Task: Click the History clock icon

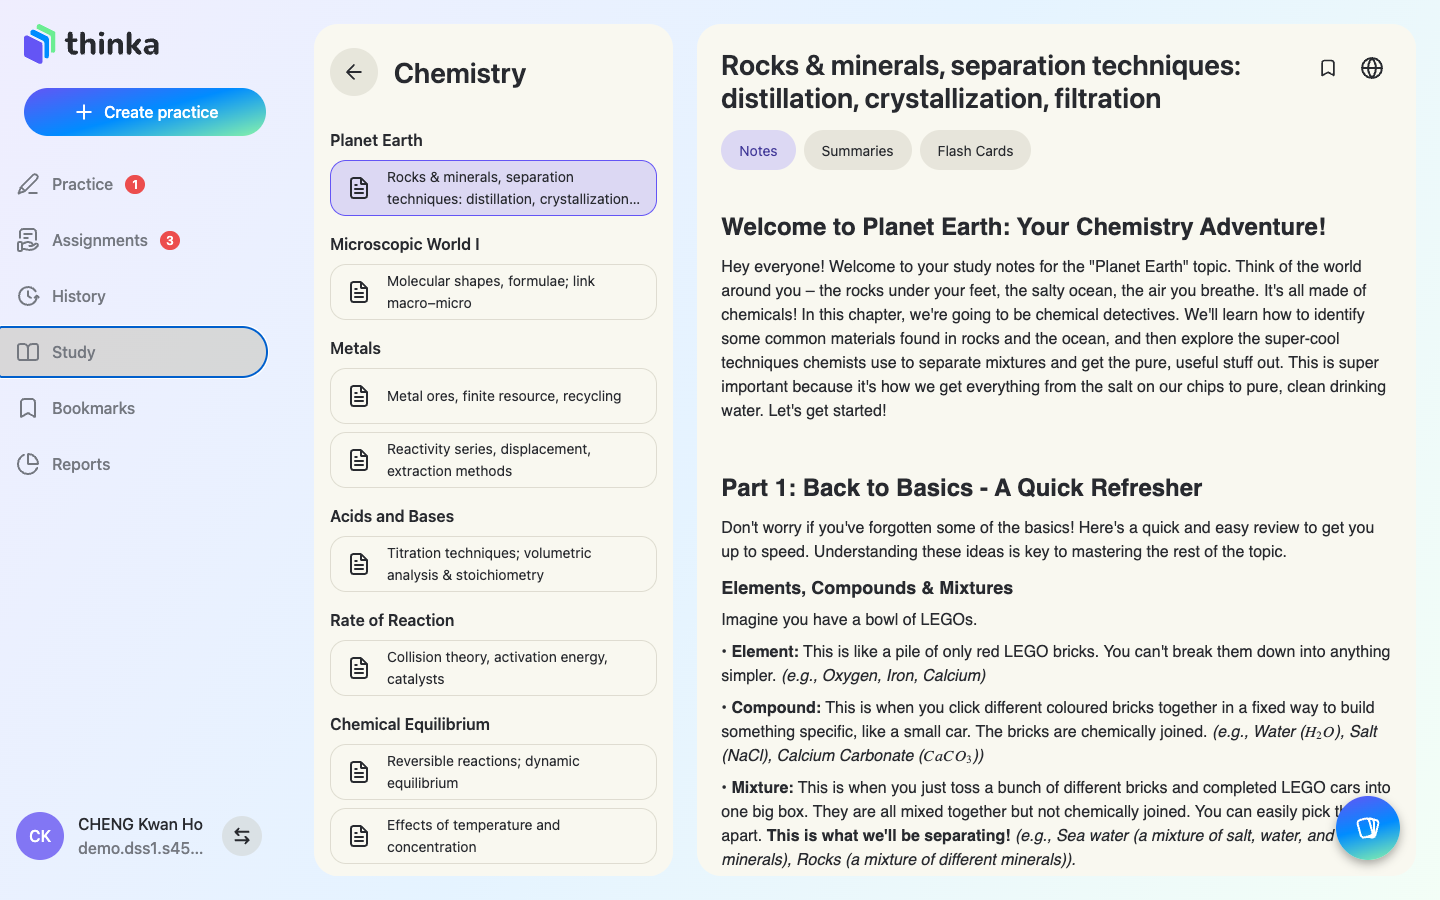Action: (28, 296)
